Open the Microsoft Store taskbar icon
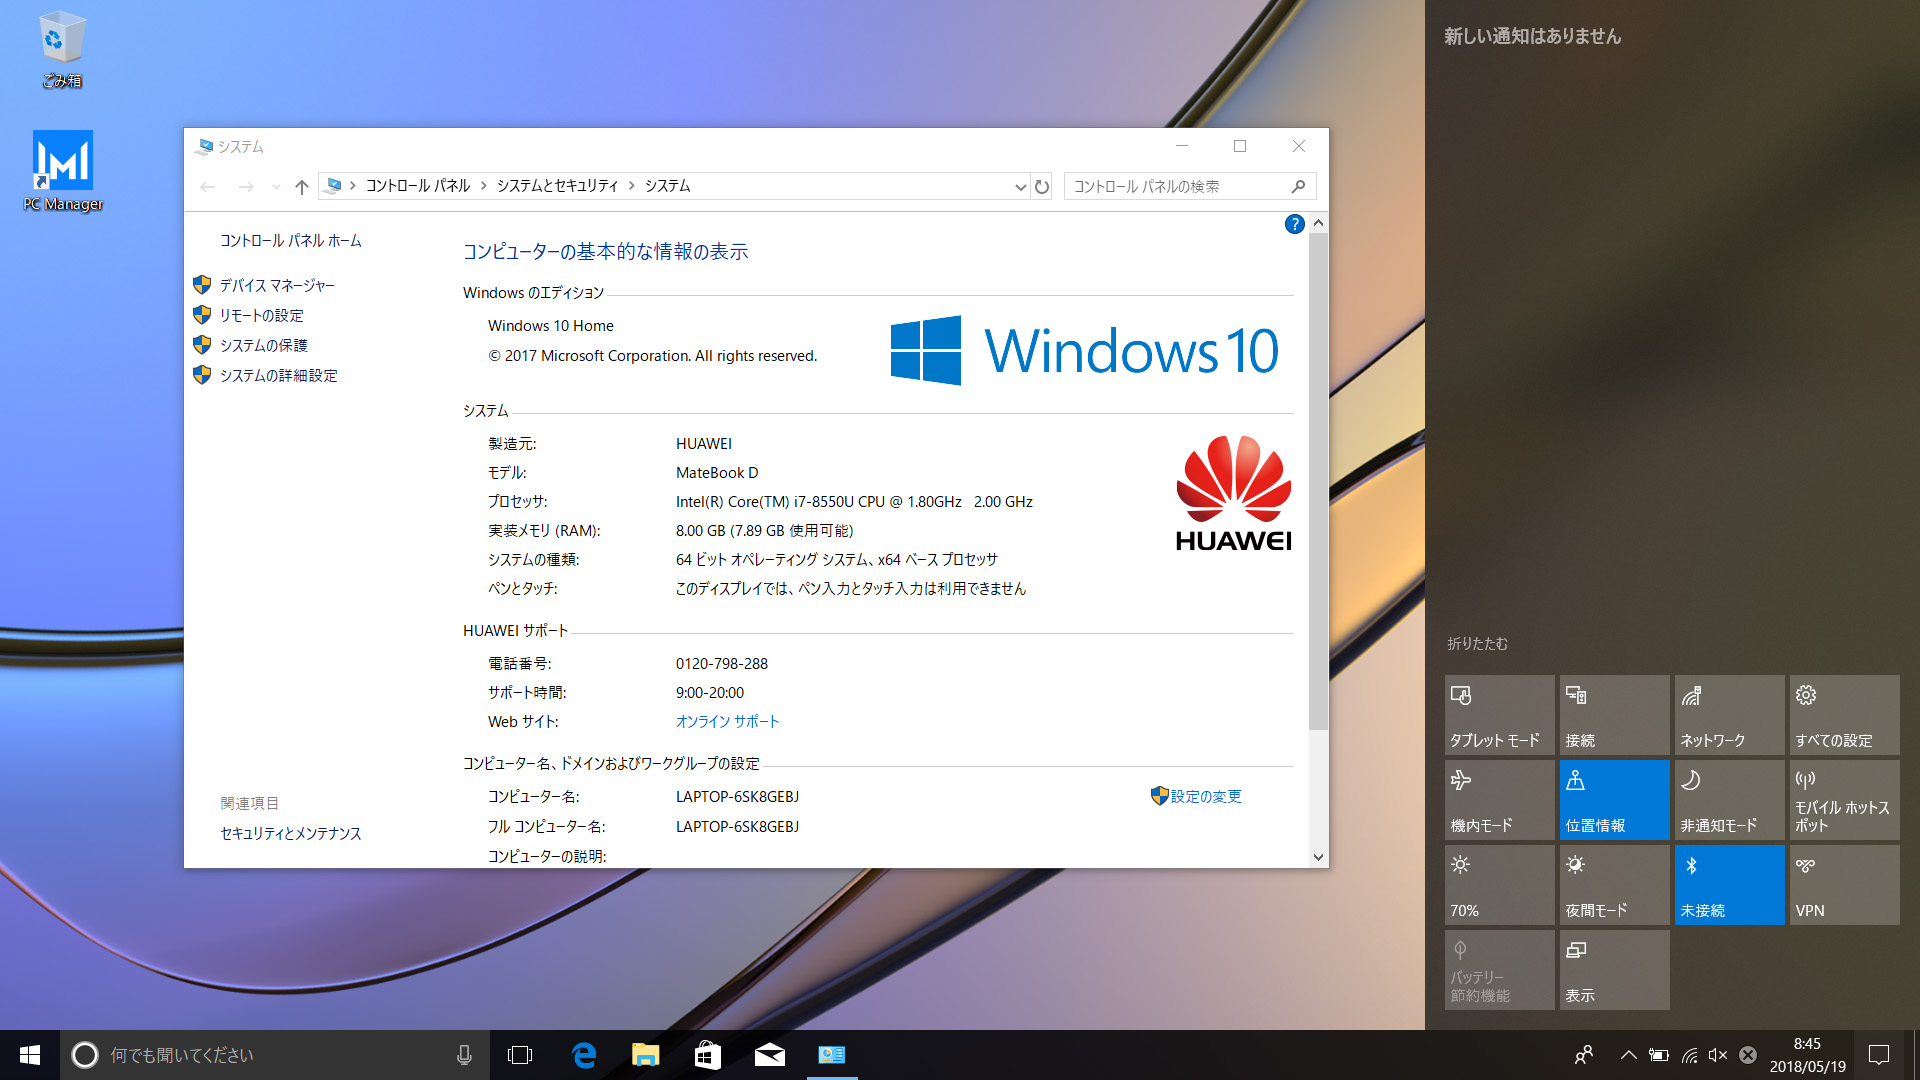Viewport: 1920px width, 1080px height. click(707, 1054)
